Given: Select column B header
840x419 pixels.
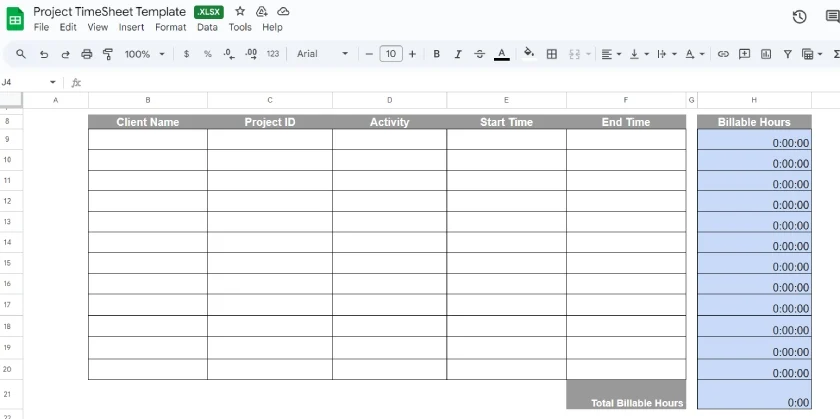Looking at the screenshot, I should pos(148,100).
